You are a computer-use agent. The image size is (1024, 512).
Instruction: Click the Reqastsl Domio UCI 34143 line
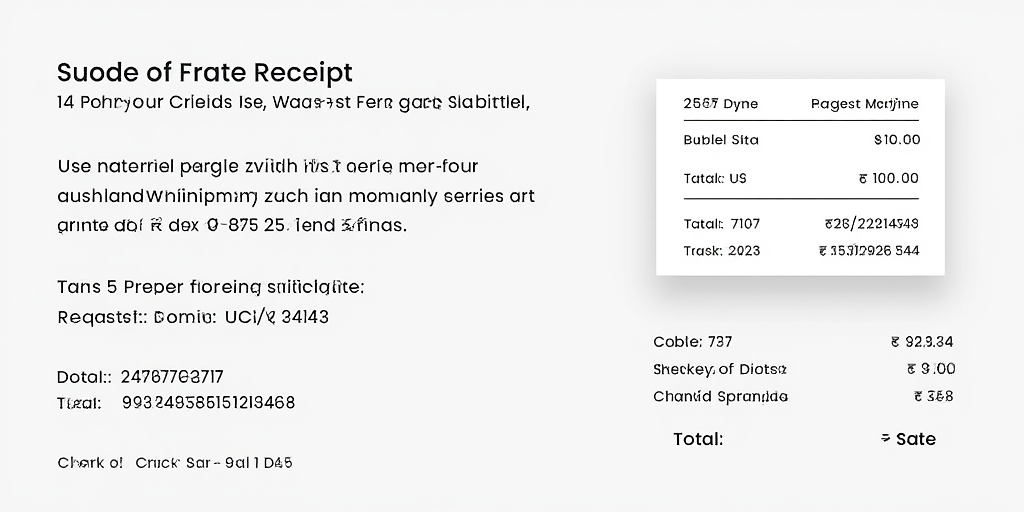click(193, 317)
